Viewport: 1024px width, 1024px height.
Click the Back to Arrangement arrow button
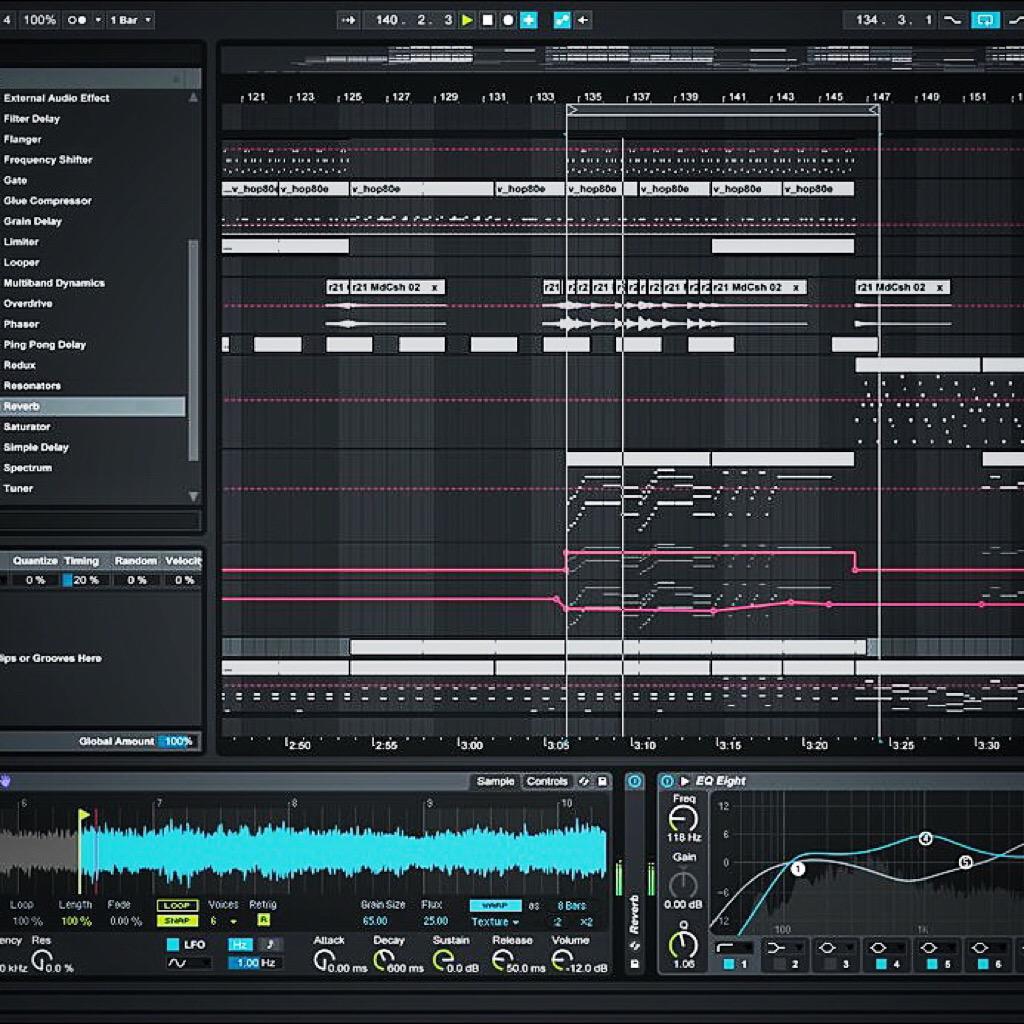[583, 20]
